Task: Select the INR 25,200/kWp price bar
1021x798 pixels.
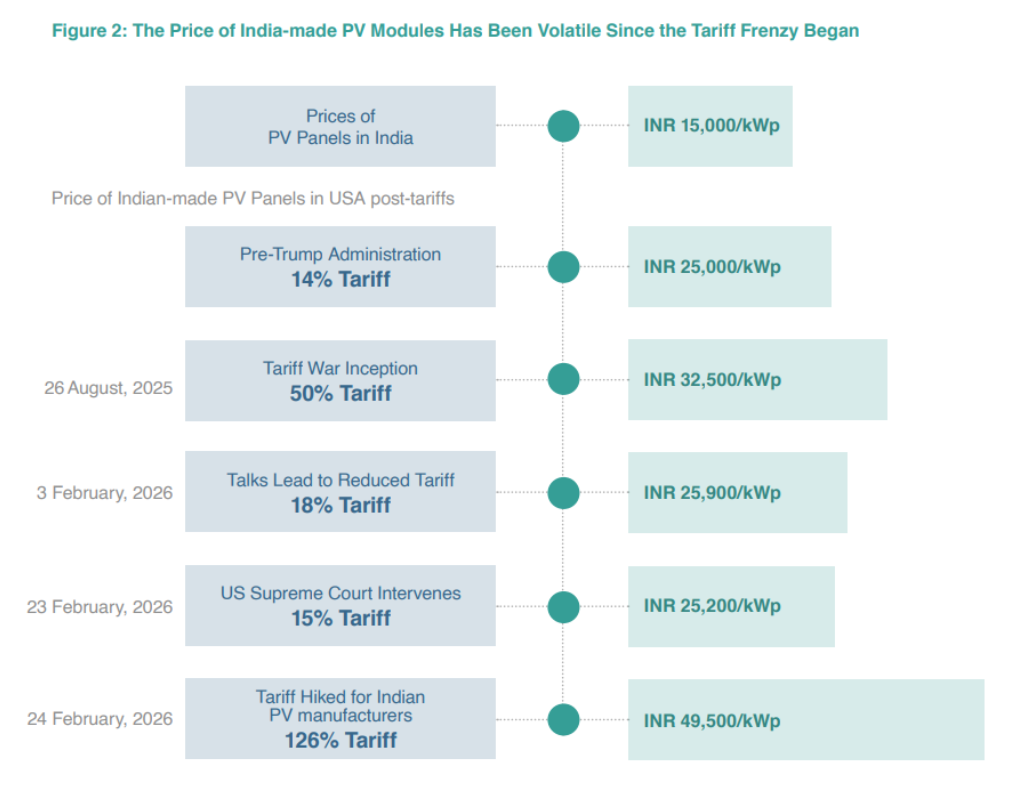Action: point(731,606)
